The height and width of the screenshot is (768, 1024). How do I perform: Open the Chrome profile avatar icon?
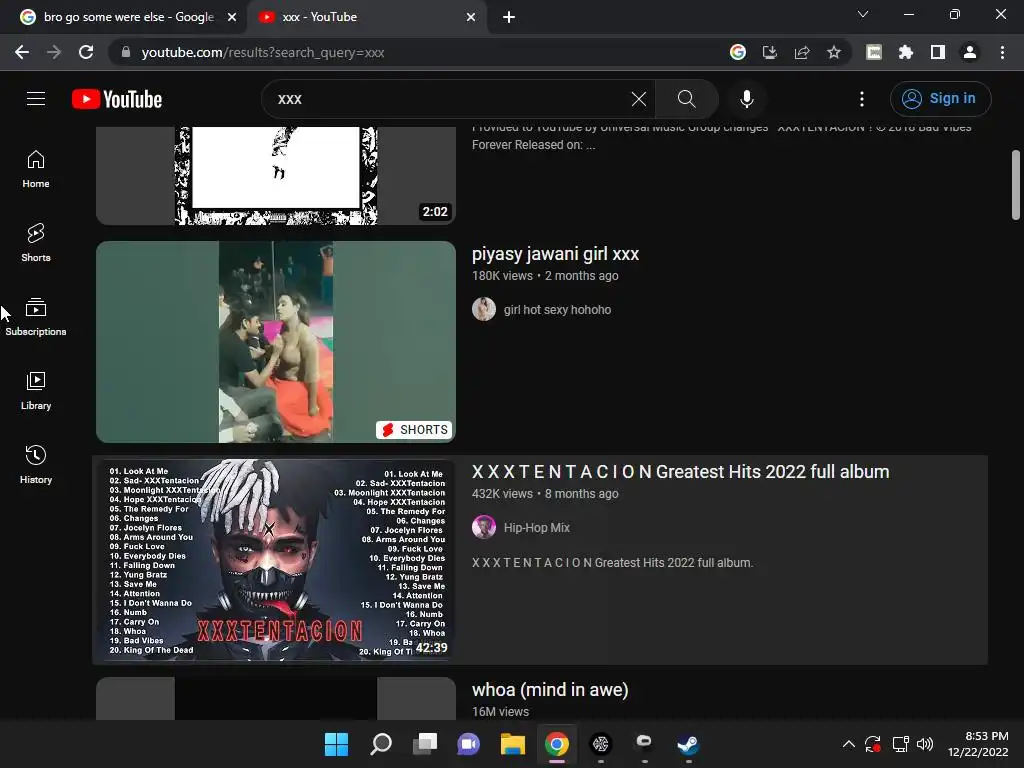click(970, 52)
